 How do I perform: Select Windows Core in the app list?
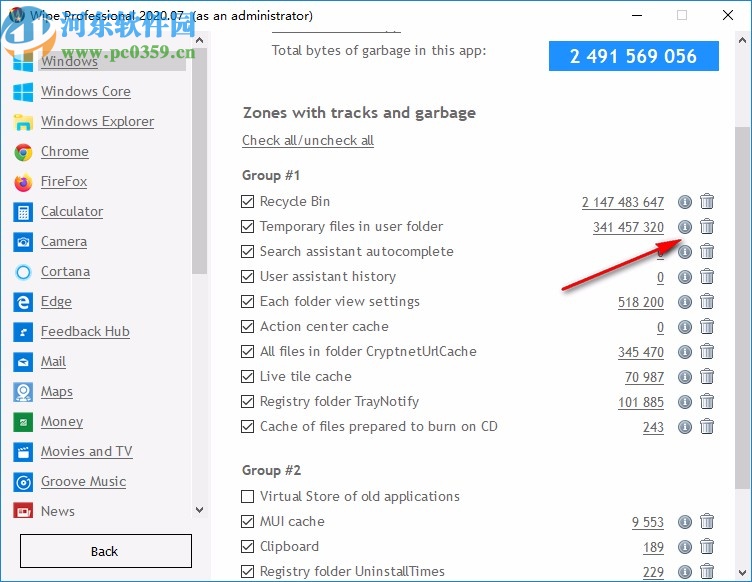[85, 91]
